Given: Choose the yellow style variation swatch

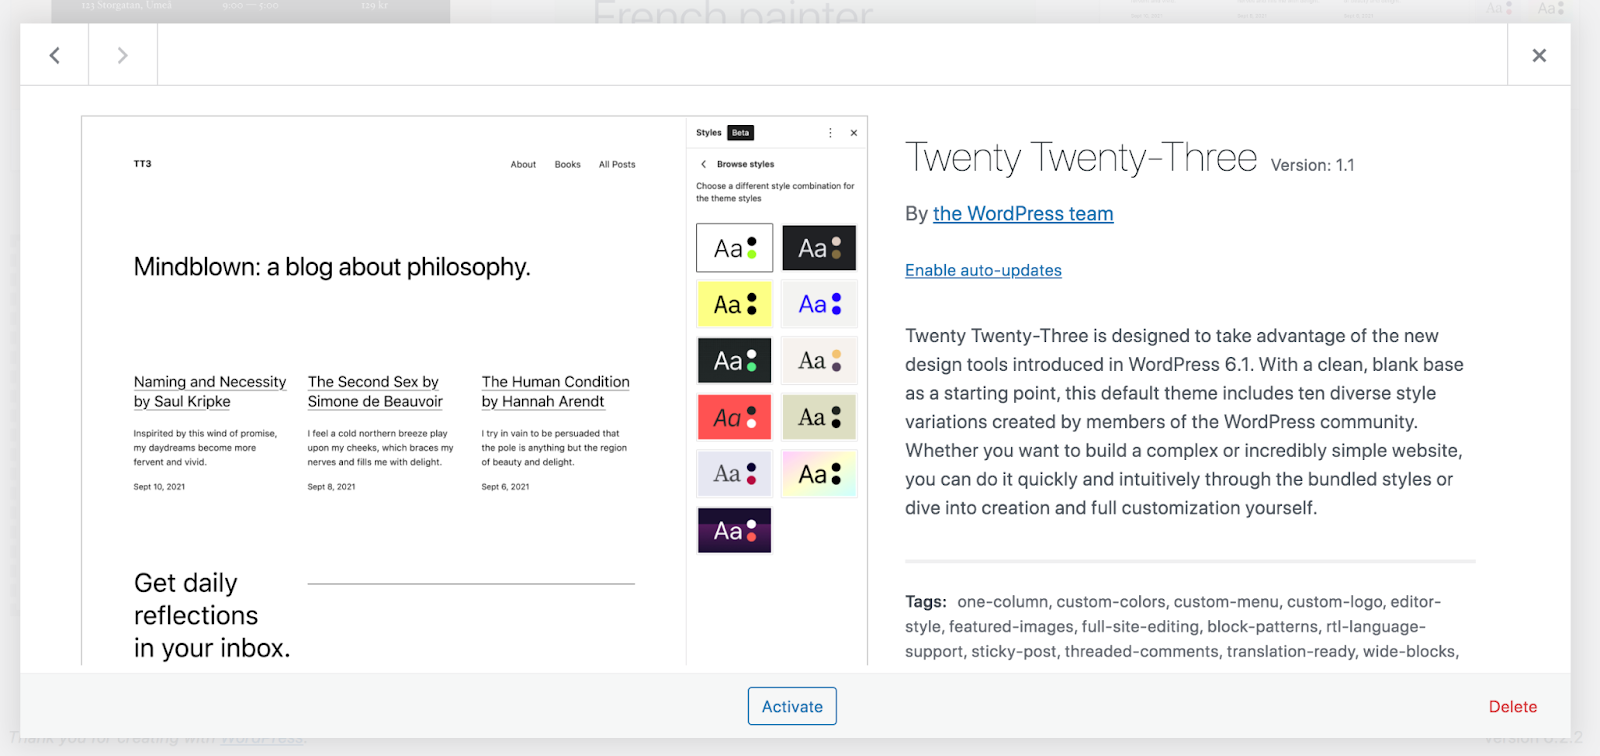Looking at the screenshot, I should point(734,304).
